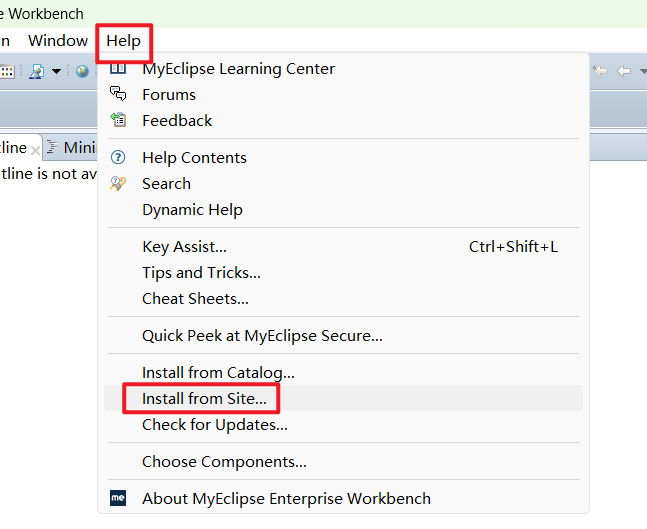The width and height of the screenshot is (647, 529).
Task: Select Search in the Help menu
Action: pos(343,184)
